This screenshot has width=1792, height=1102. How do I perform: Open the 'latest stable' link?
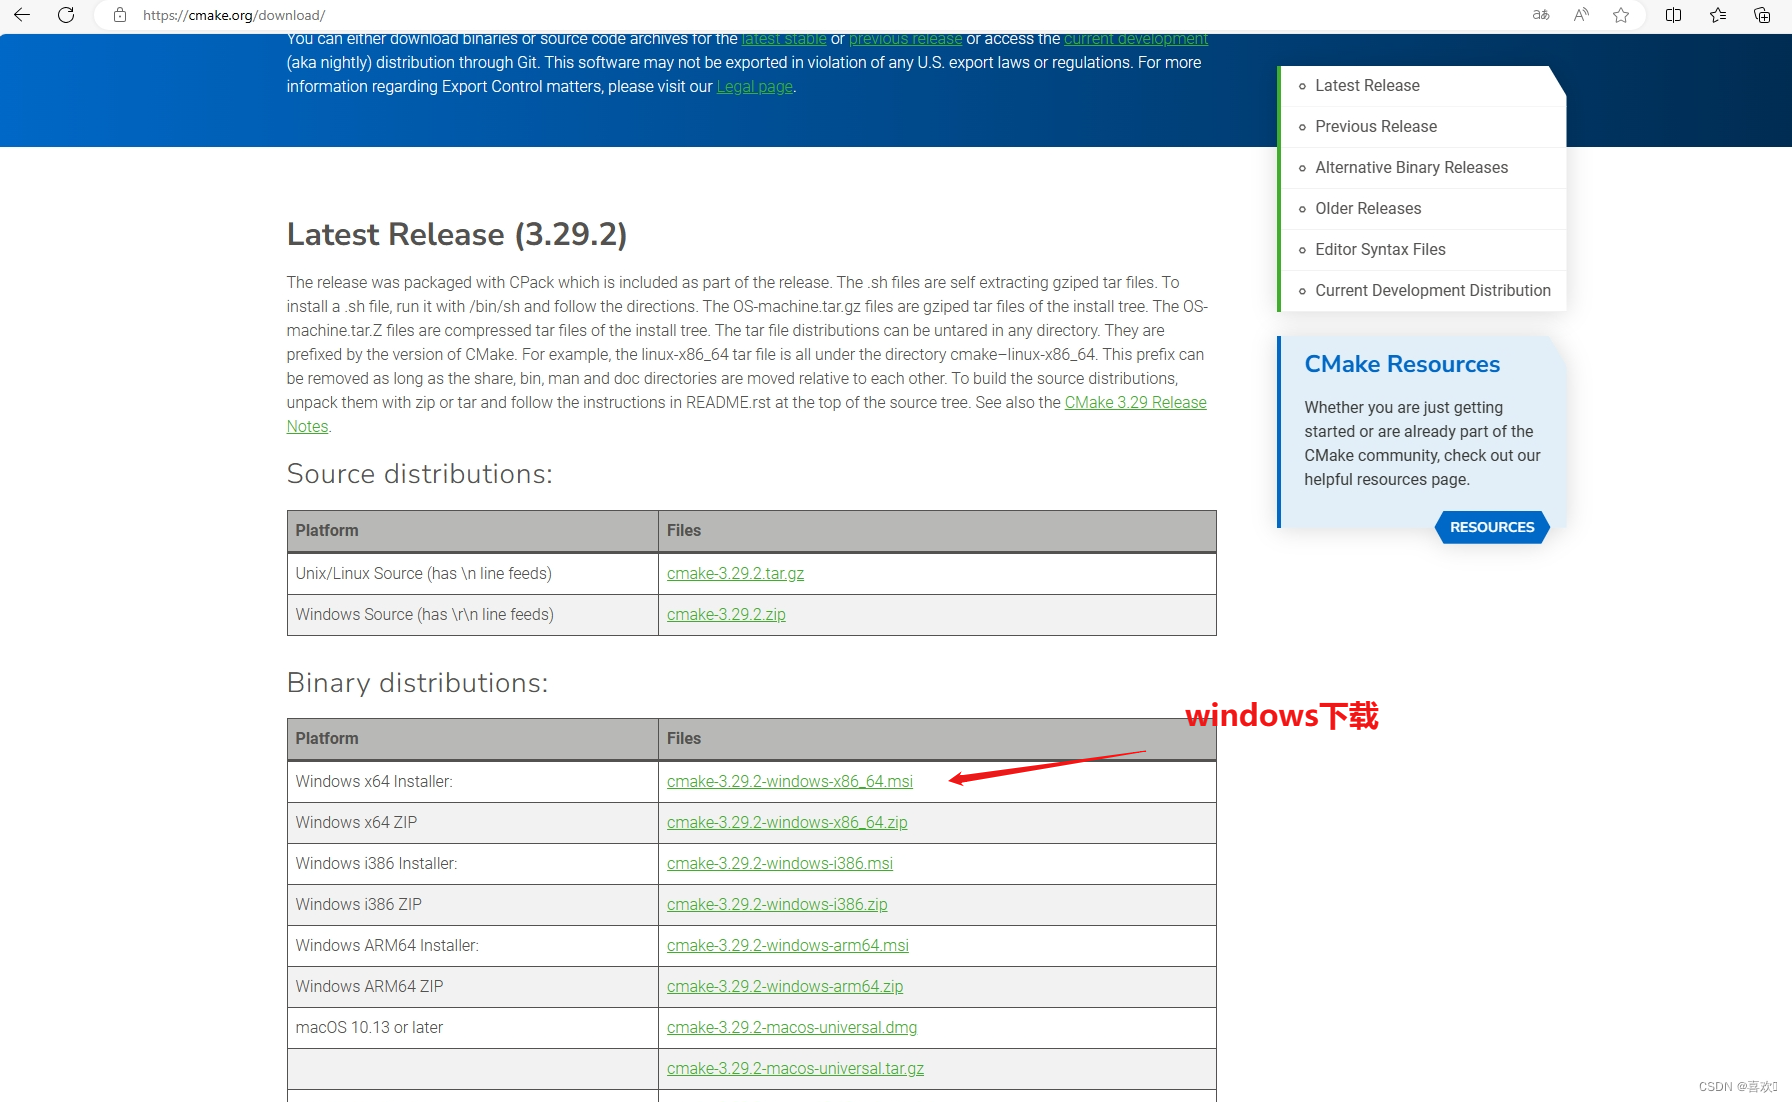click(x=784, y=39)
